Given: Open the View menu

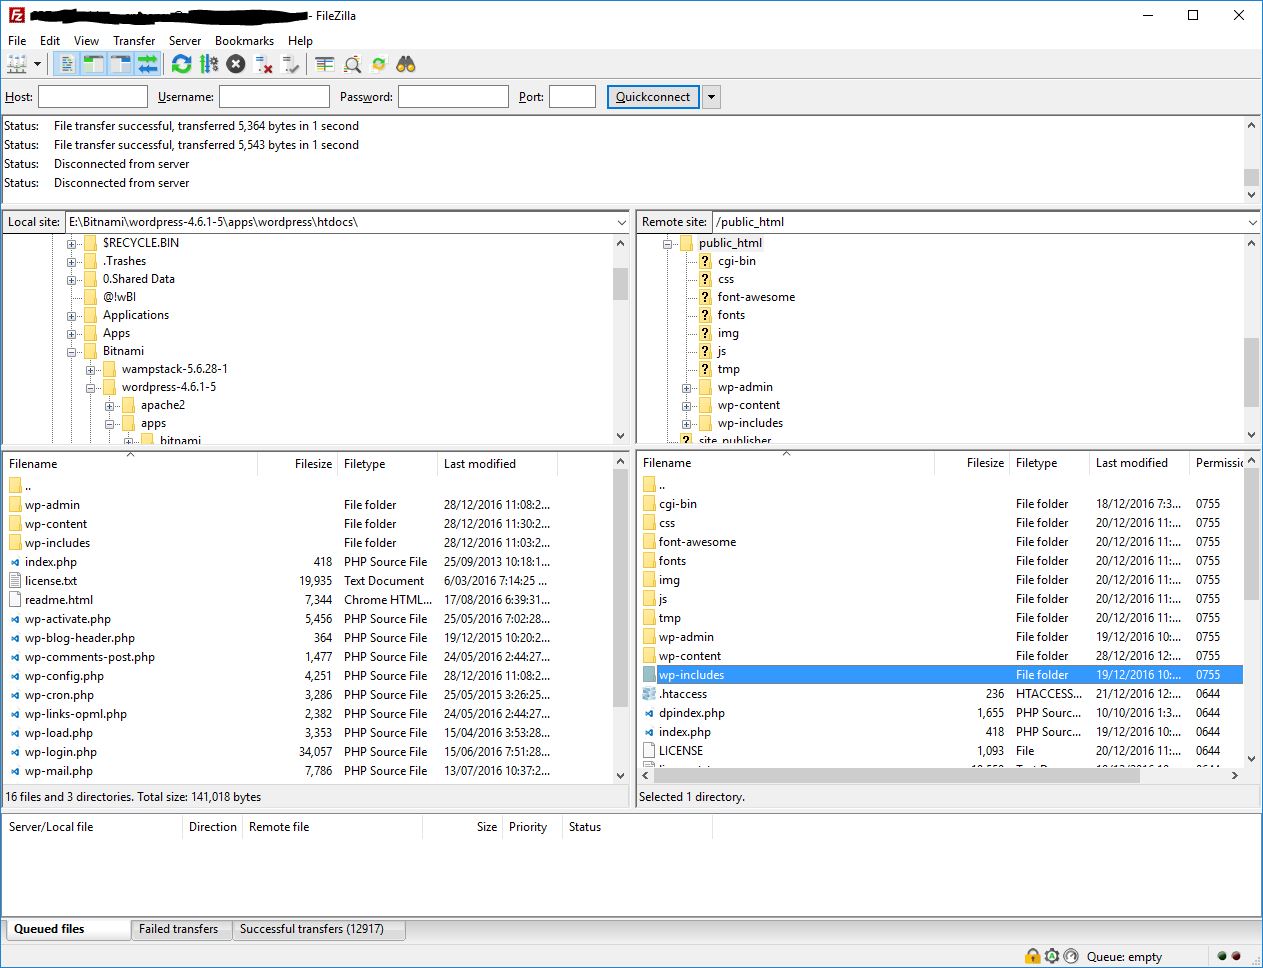Looking at the screenshot, I should click(86, 41).
